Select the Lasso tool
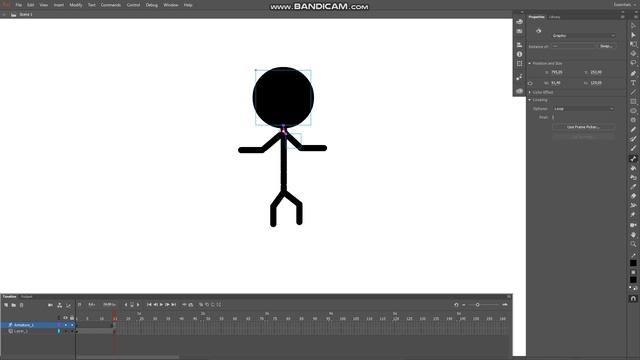The width and height of the screenshot is (640, 360). (x=633, y=63)
